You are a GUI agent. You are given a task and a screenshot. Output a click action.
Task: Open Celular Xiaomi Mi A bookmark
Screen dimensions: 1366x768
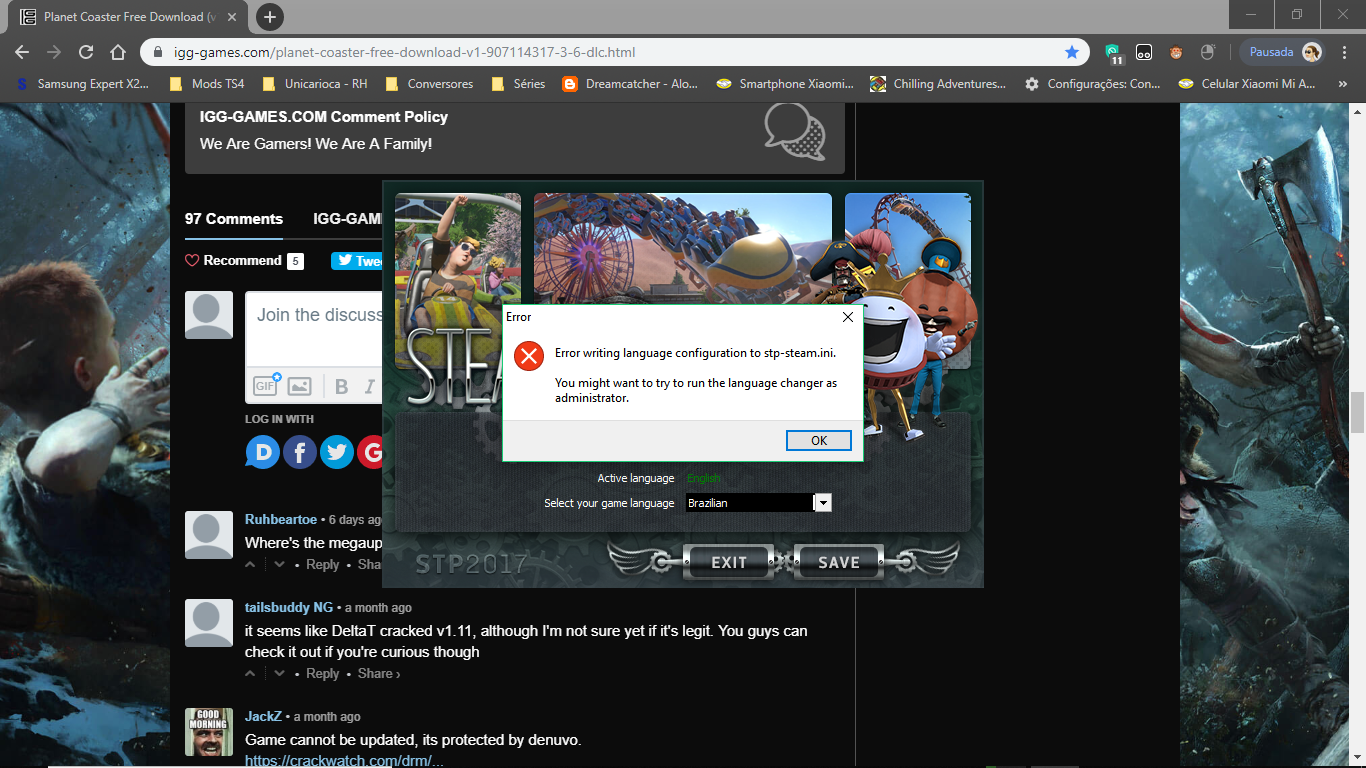pos(1247,84)
